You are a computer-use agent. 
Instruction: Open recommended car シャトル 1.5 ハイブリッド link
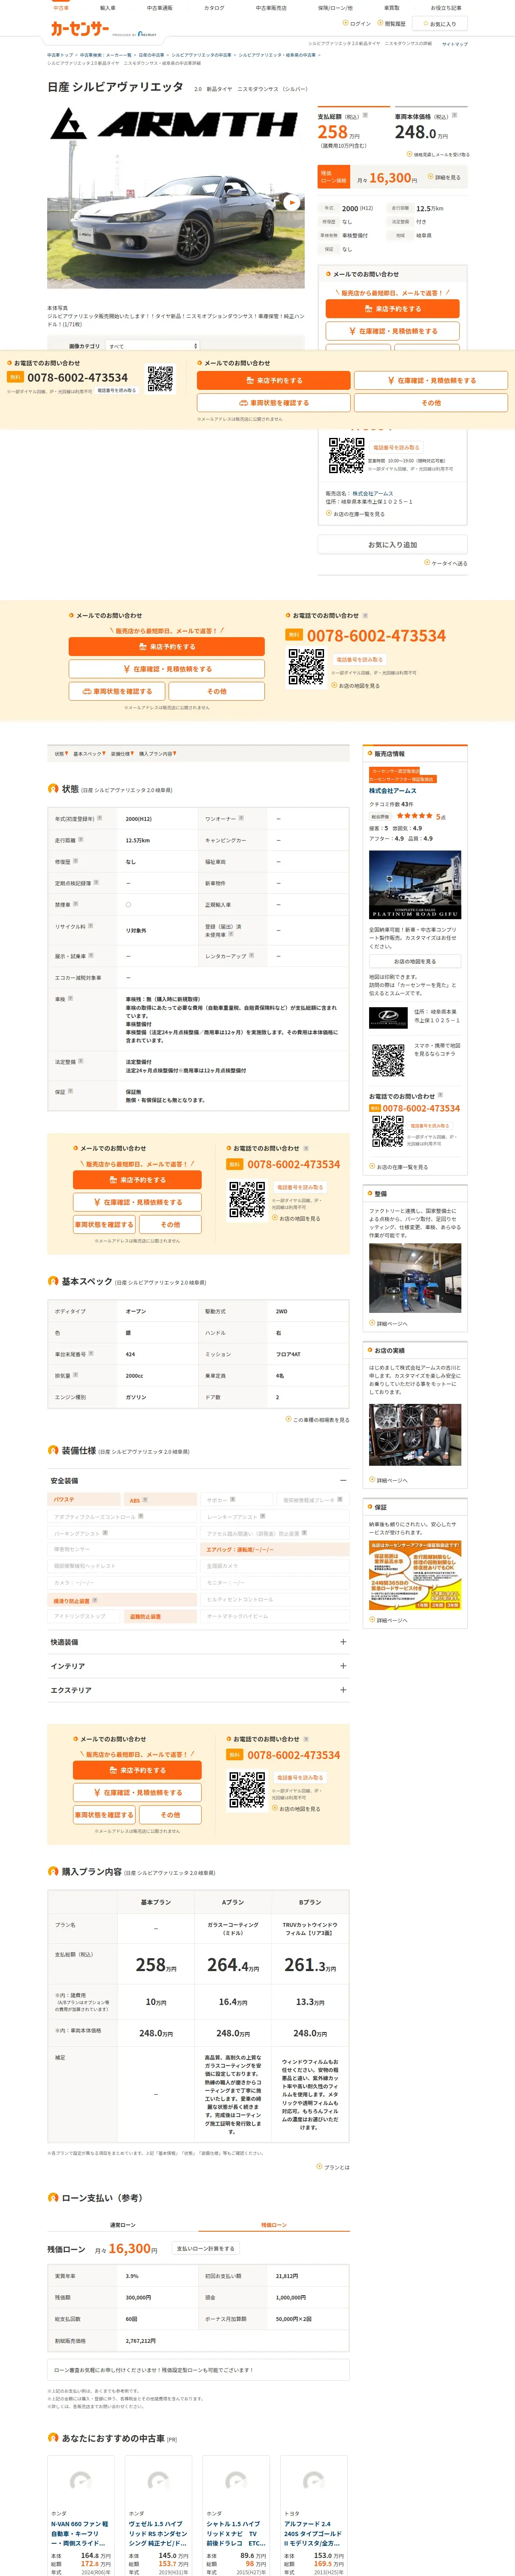[x=236, y=2533]
